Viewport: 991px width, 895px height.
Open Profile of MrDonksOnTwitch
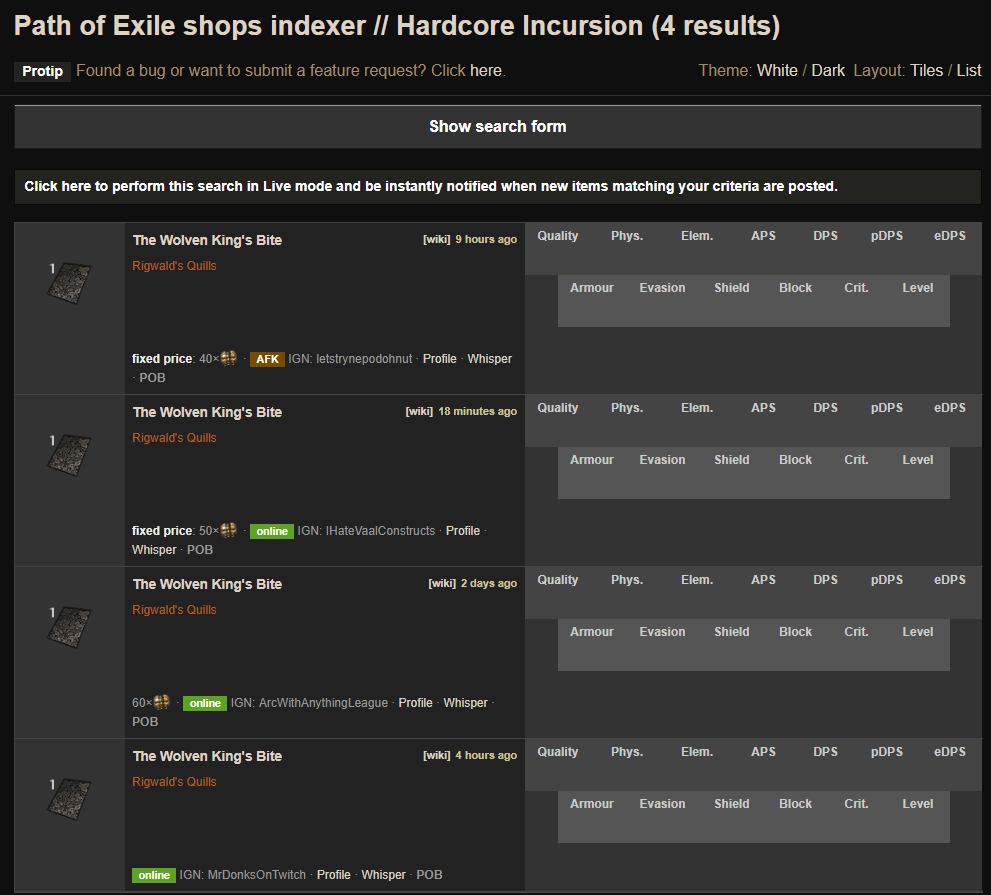coord(334,874)
